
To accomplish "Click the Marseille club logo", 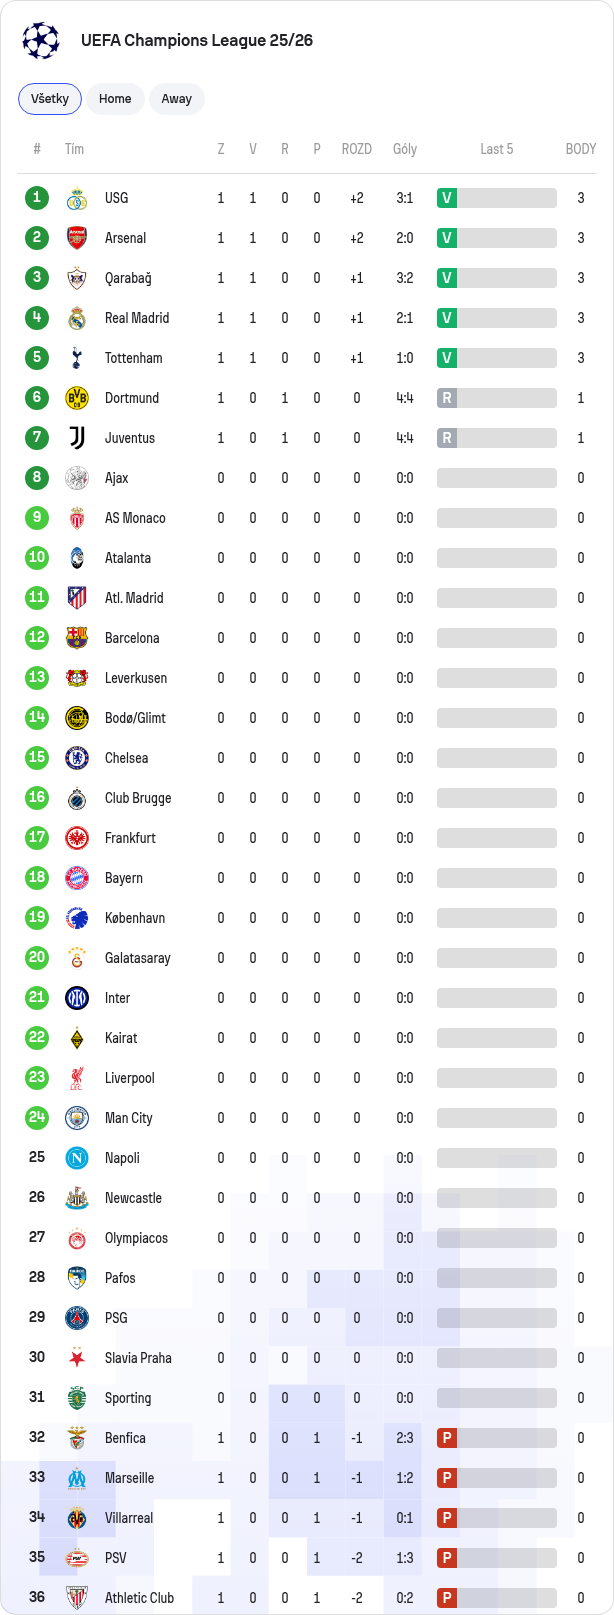I will coord(77,1478).
